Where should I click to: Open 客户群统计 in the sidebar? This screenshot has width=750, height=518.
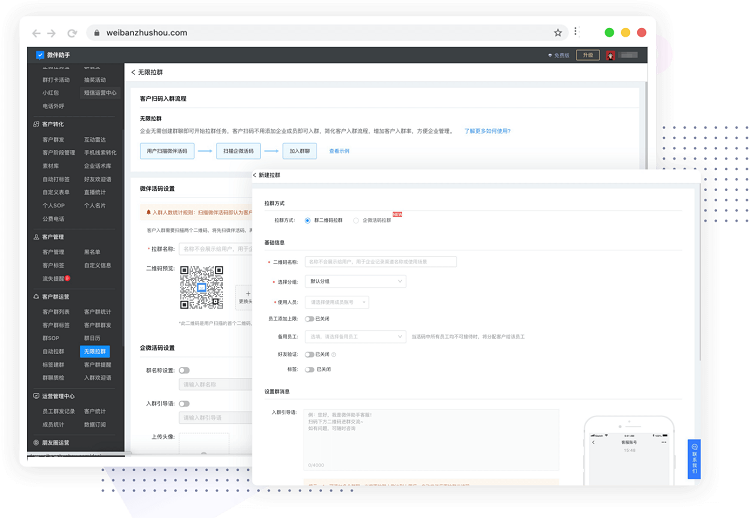point(98,312)
